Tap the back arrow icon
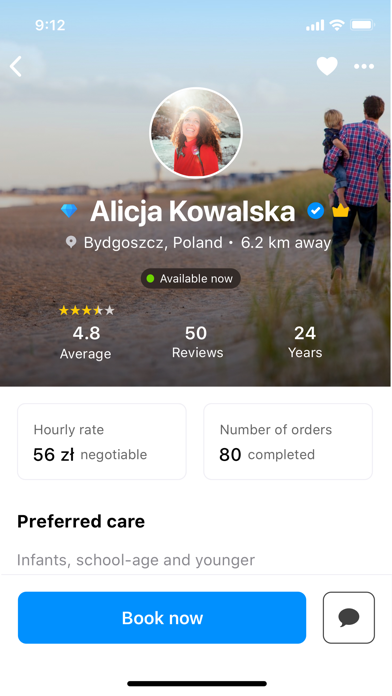The height and width of the screenshot is (696, 392). [16, 67]
